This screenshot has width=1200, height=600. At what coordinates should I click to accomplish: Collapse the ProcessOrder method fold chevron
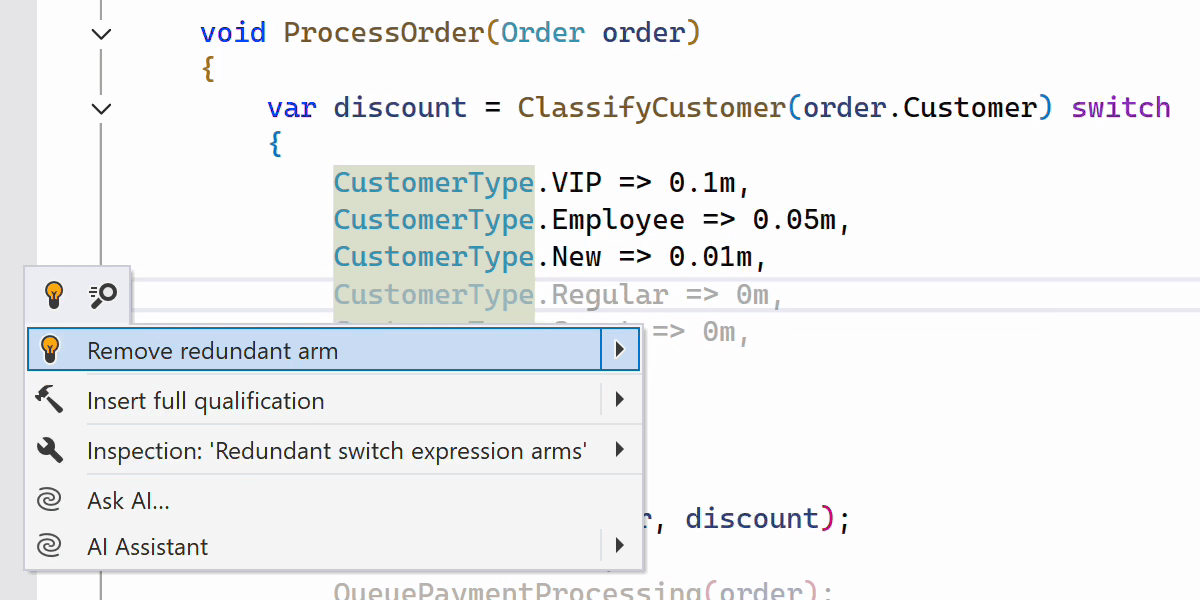point(101,33)
